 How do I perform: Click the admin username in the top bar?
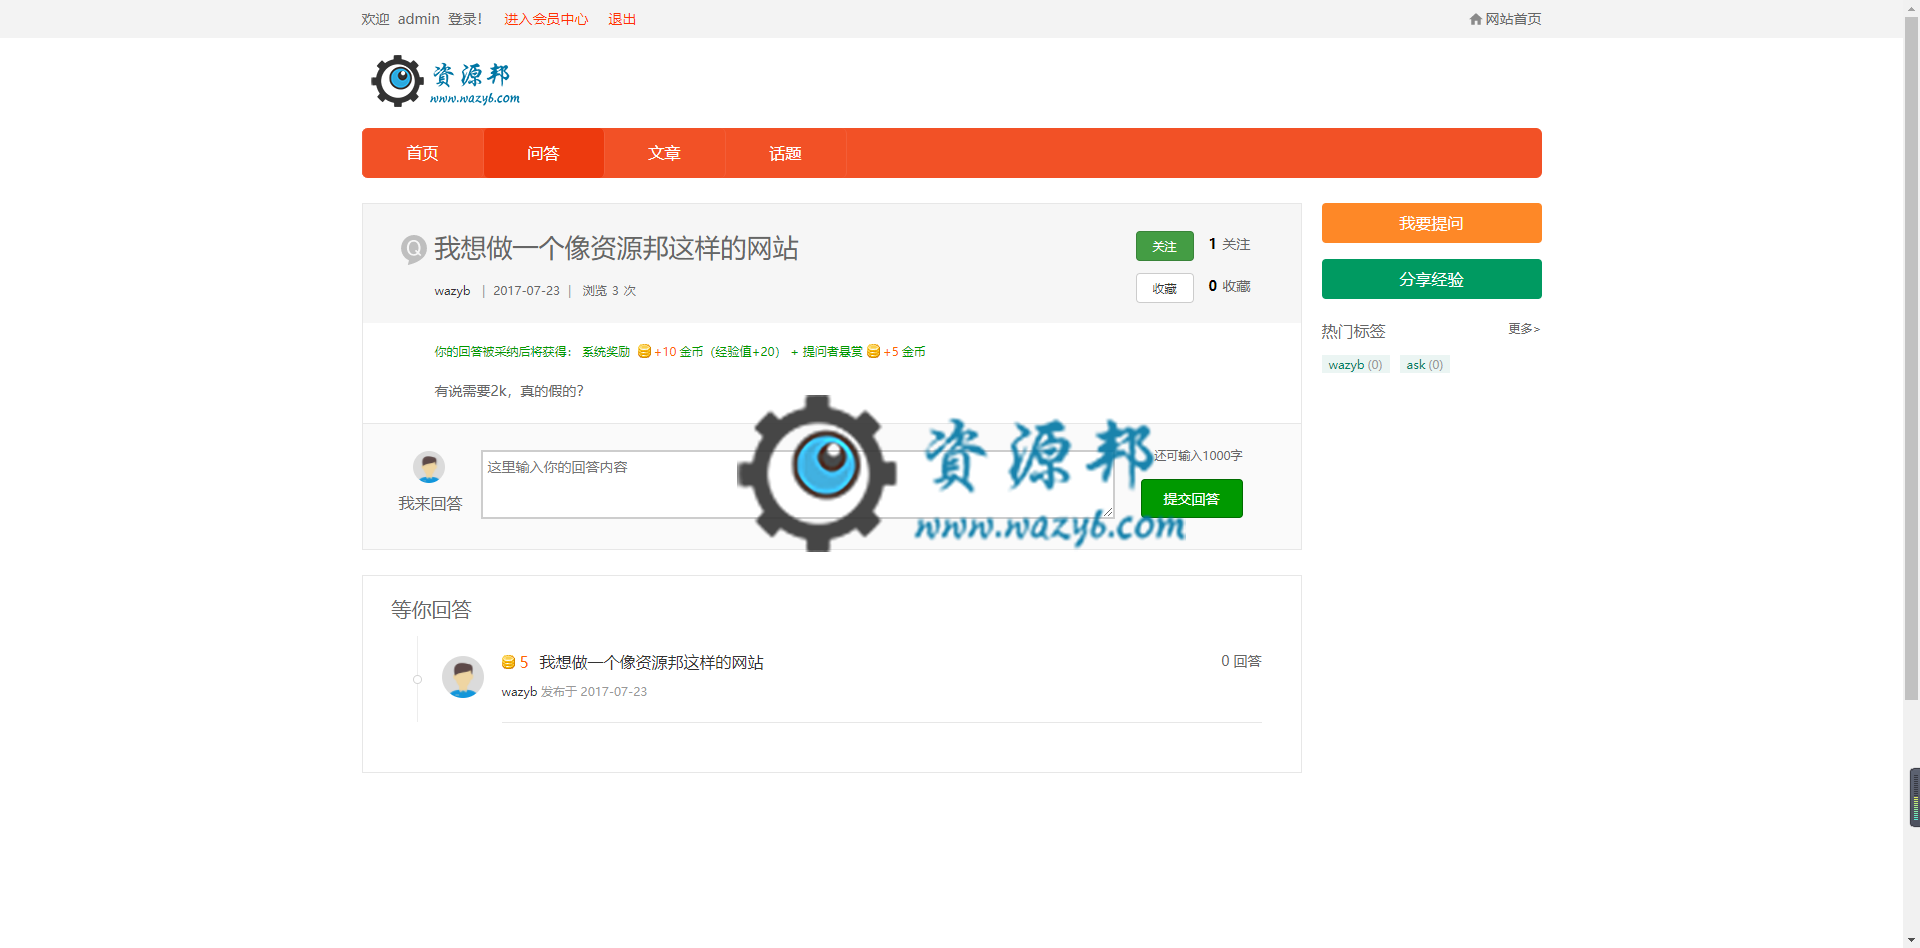click(x=418, y=19)
